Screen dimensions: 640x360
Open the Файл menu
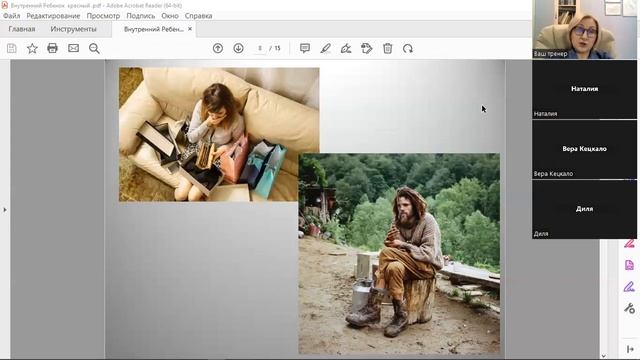[11, 16]
